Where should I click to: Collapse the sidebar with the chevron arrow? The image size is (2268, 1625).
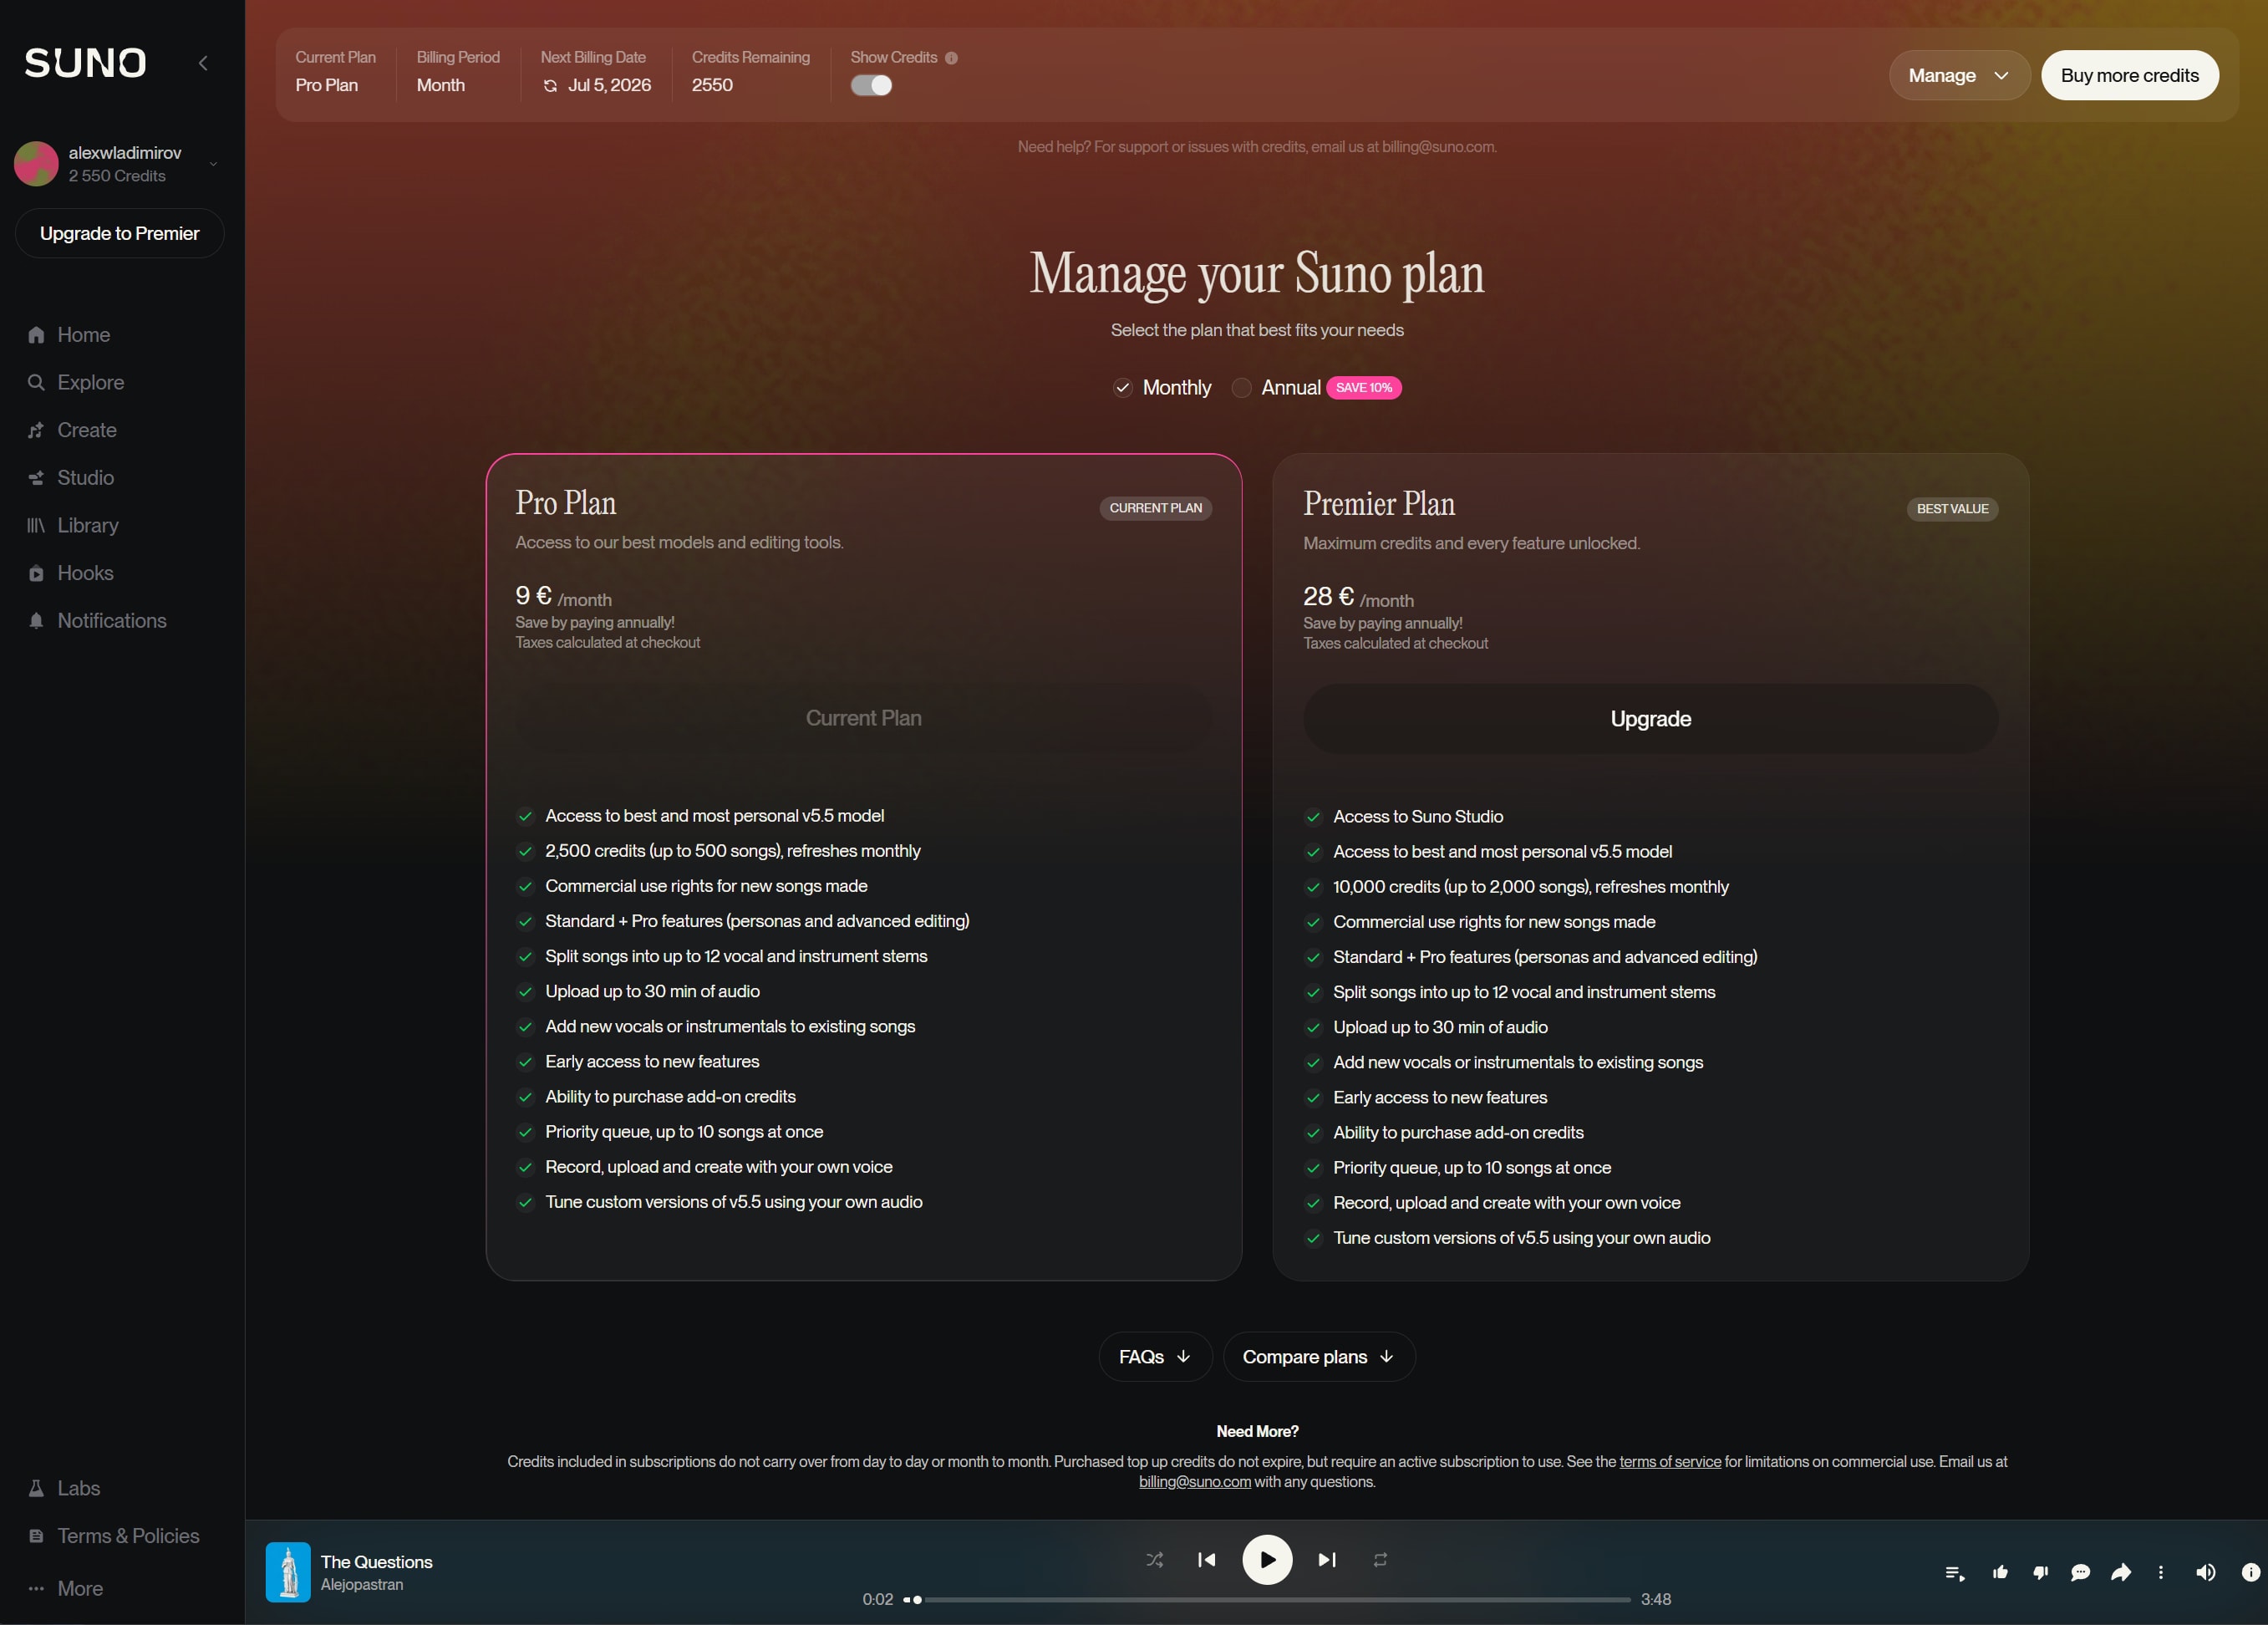coord(203,63)
